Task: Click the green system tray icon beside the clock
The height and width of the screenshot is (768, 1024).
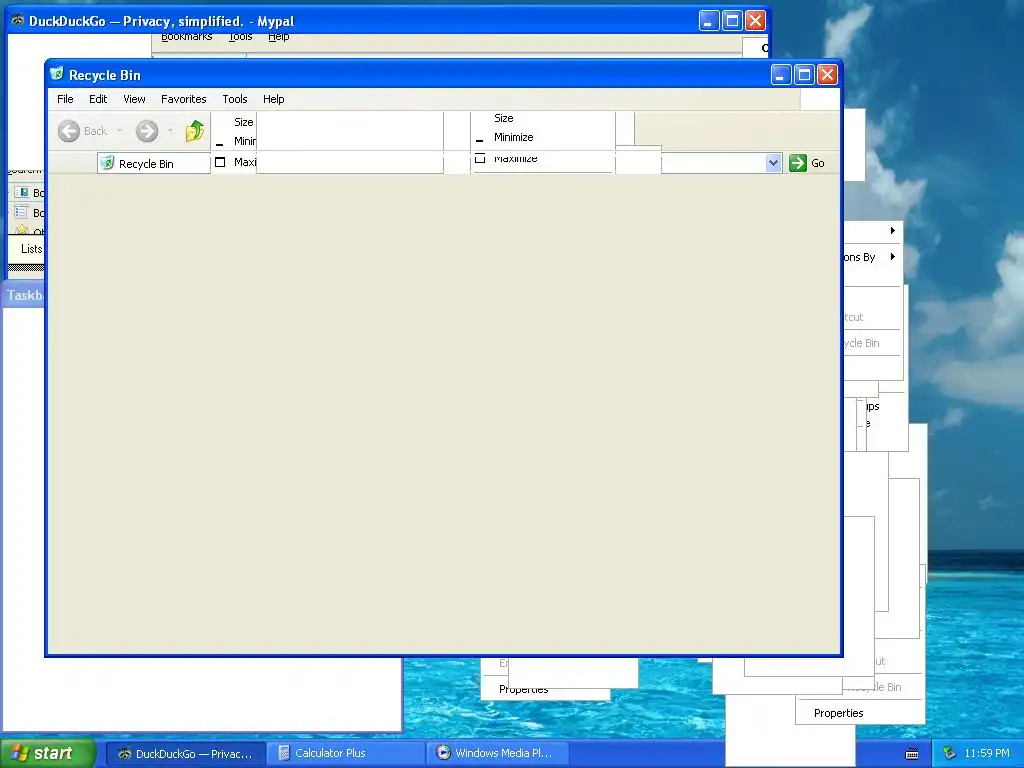Action: [x=949, y=754]
